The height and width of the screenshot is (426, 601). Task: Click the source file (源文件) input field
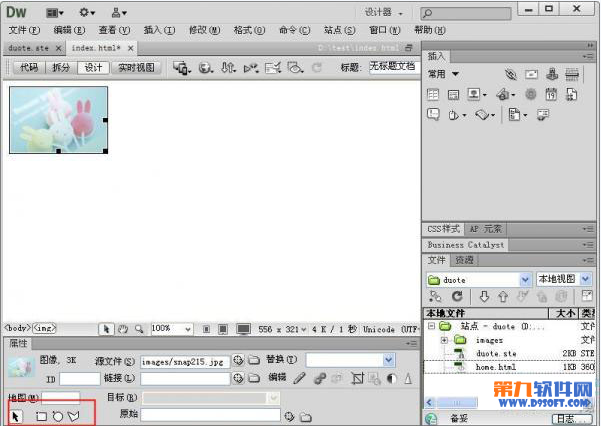tap(184, 360)
